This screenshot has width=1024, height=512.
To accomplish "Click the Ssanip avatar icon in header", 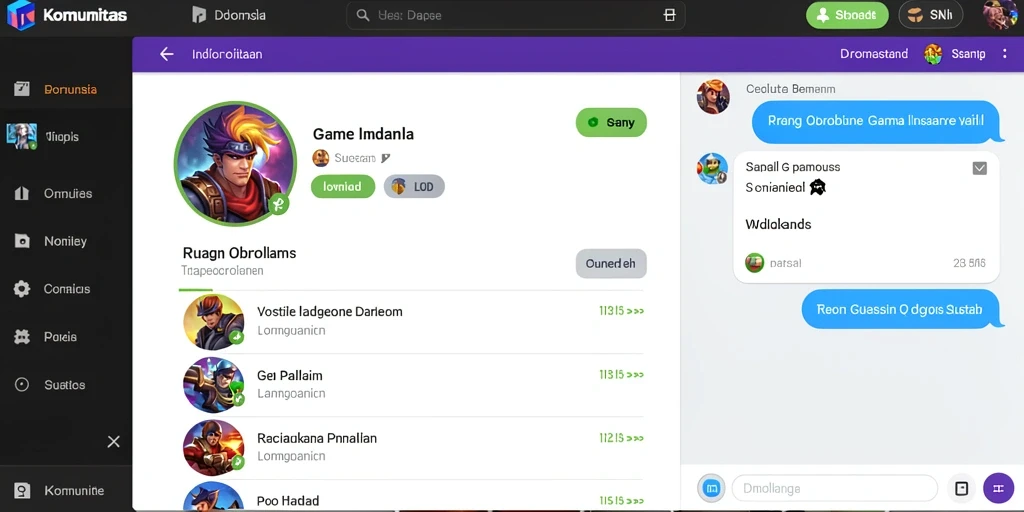I will 933,54.
